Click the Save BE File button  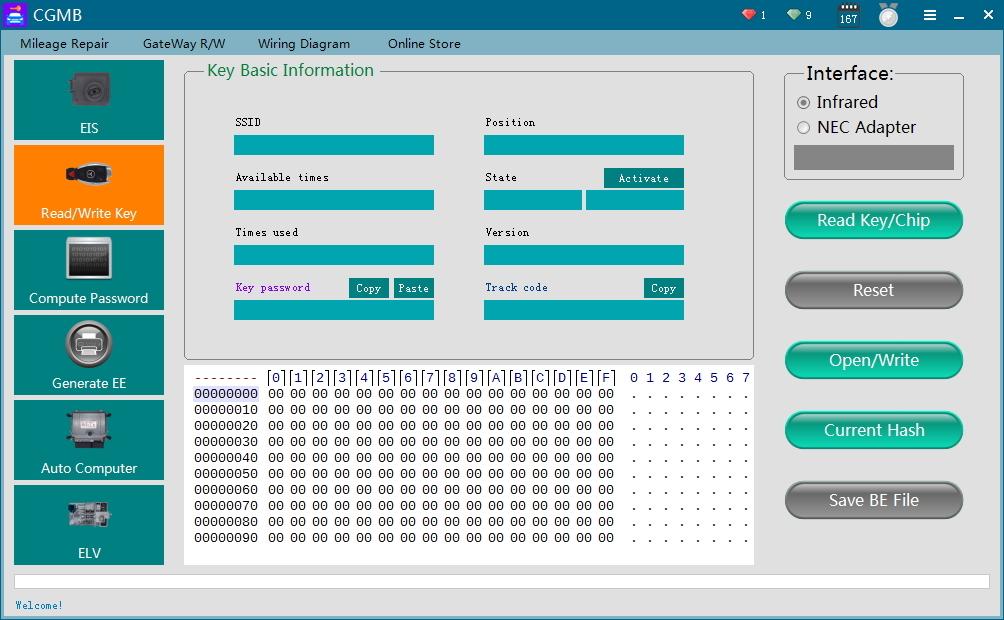click(872, 500)
